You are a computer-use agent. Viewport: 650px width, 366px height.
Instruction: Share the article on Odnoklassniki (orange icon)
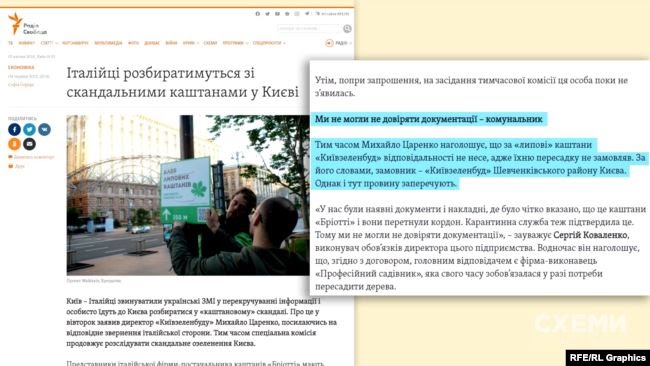[14, 144]
